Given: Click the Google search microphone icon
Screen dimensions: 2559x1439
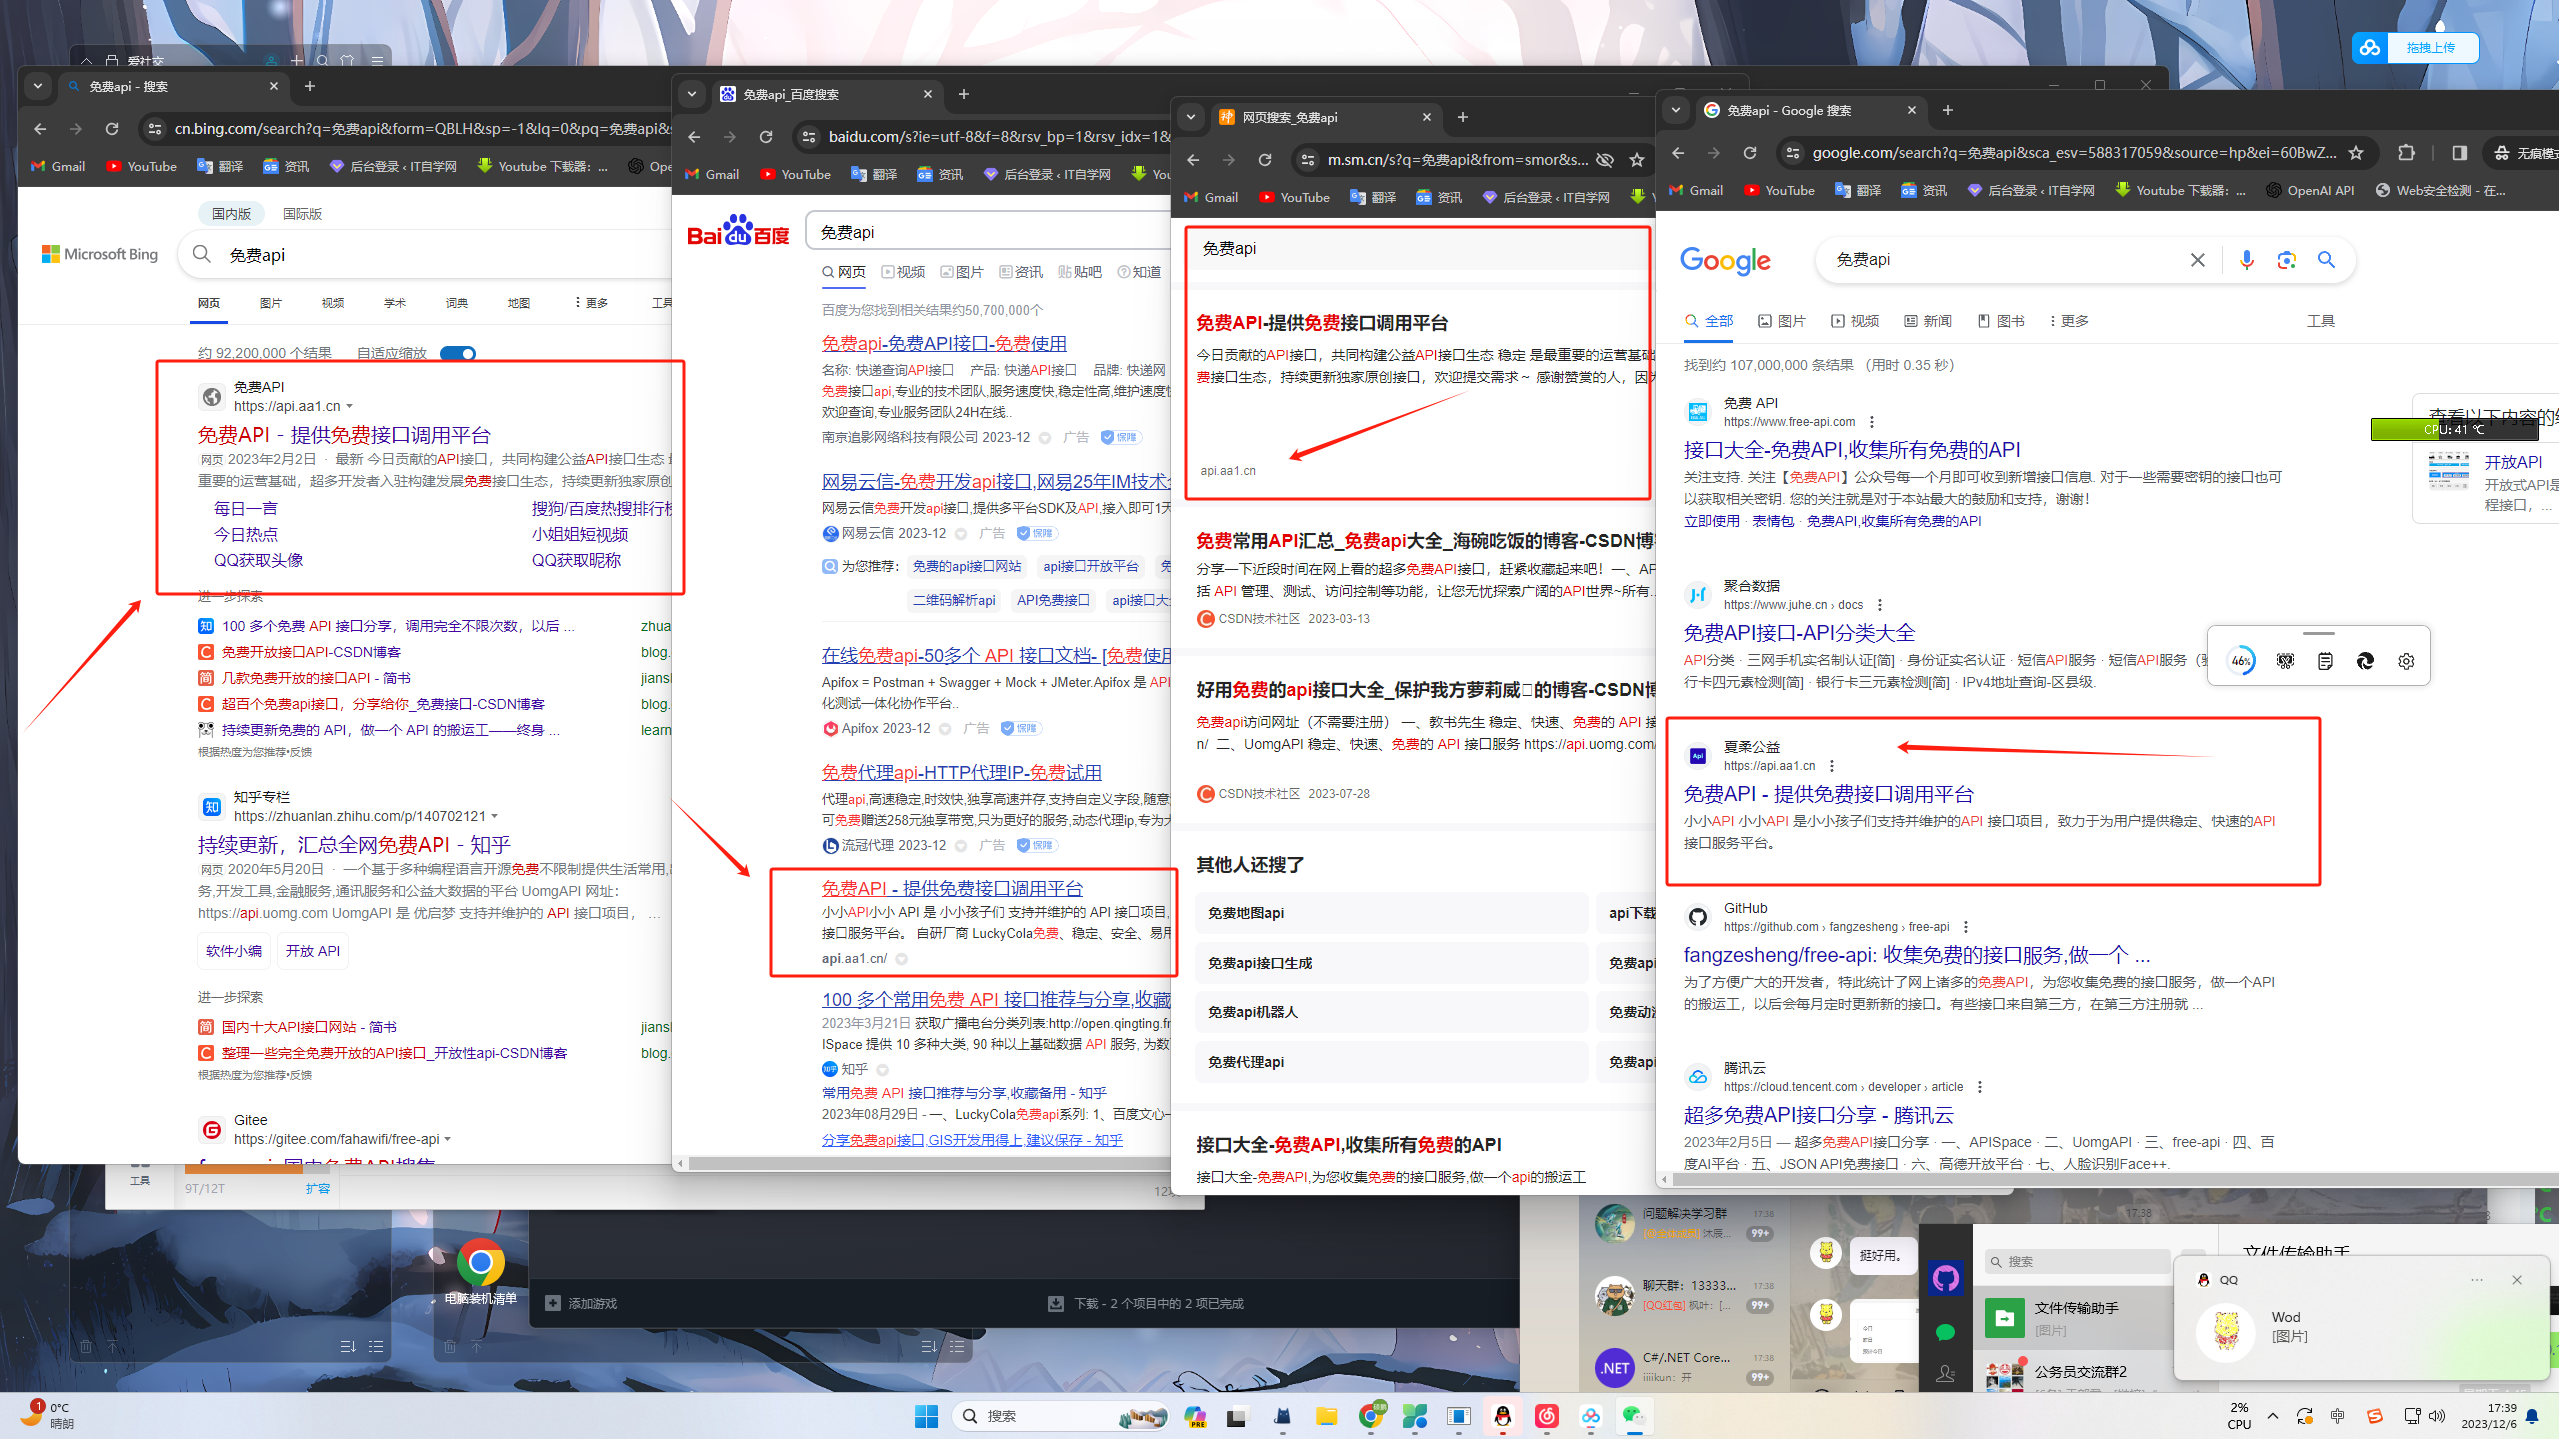Looking at the screenshot, I should click(x=2248, y=262).
